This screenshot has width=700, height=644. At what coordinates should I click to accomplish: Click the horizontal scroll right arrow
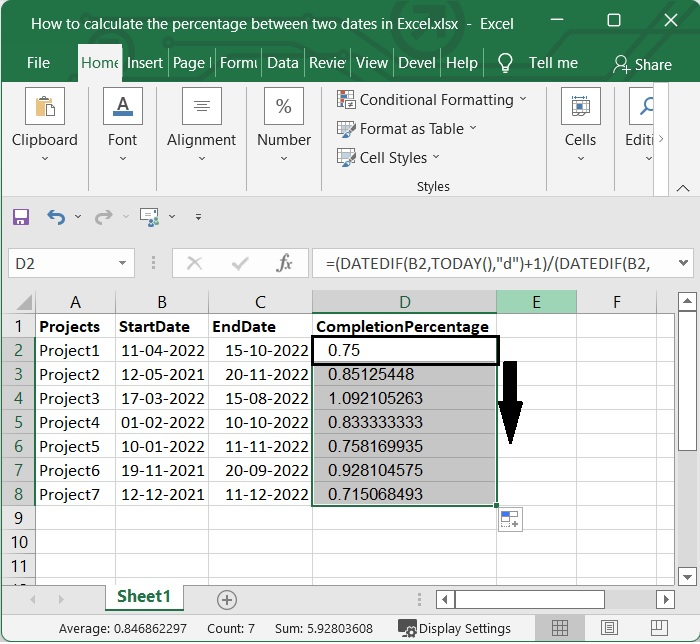[x=666, y=599]
